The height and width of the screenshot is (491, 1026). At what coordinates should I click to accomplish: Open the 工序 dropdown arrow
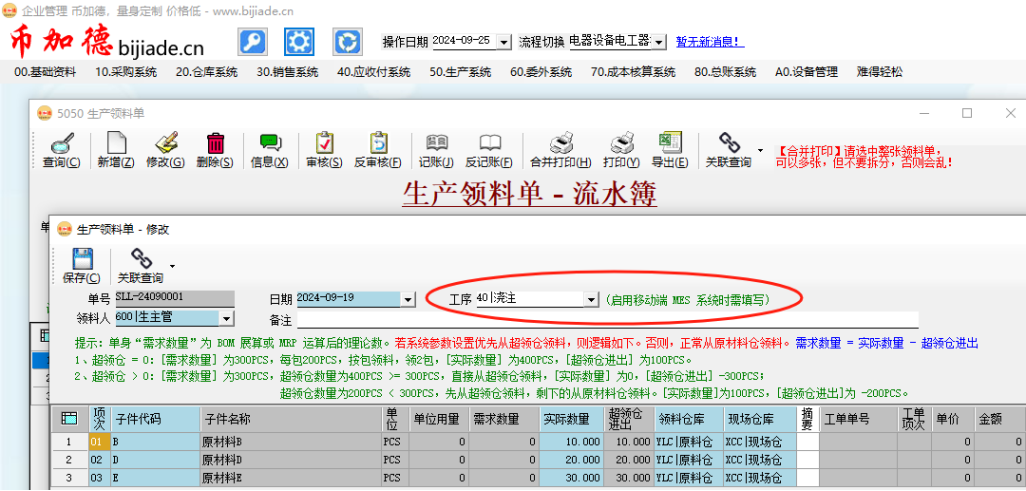(592, 300)
